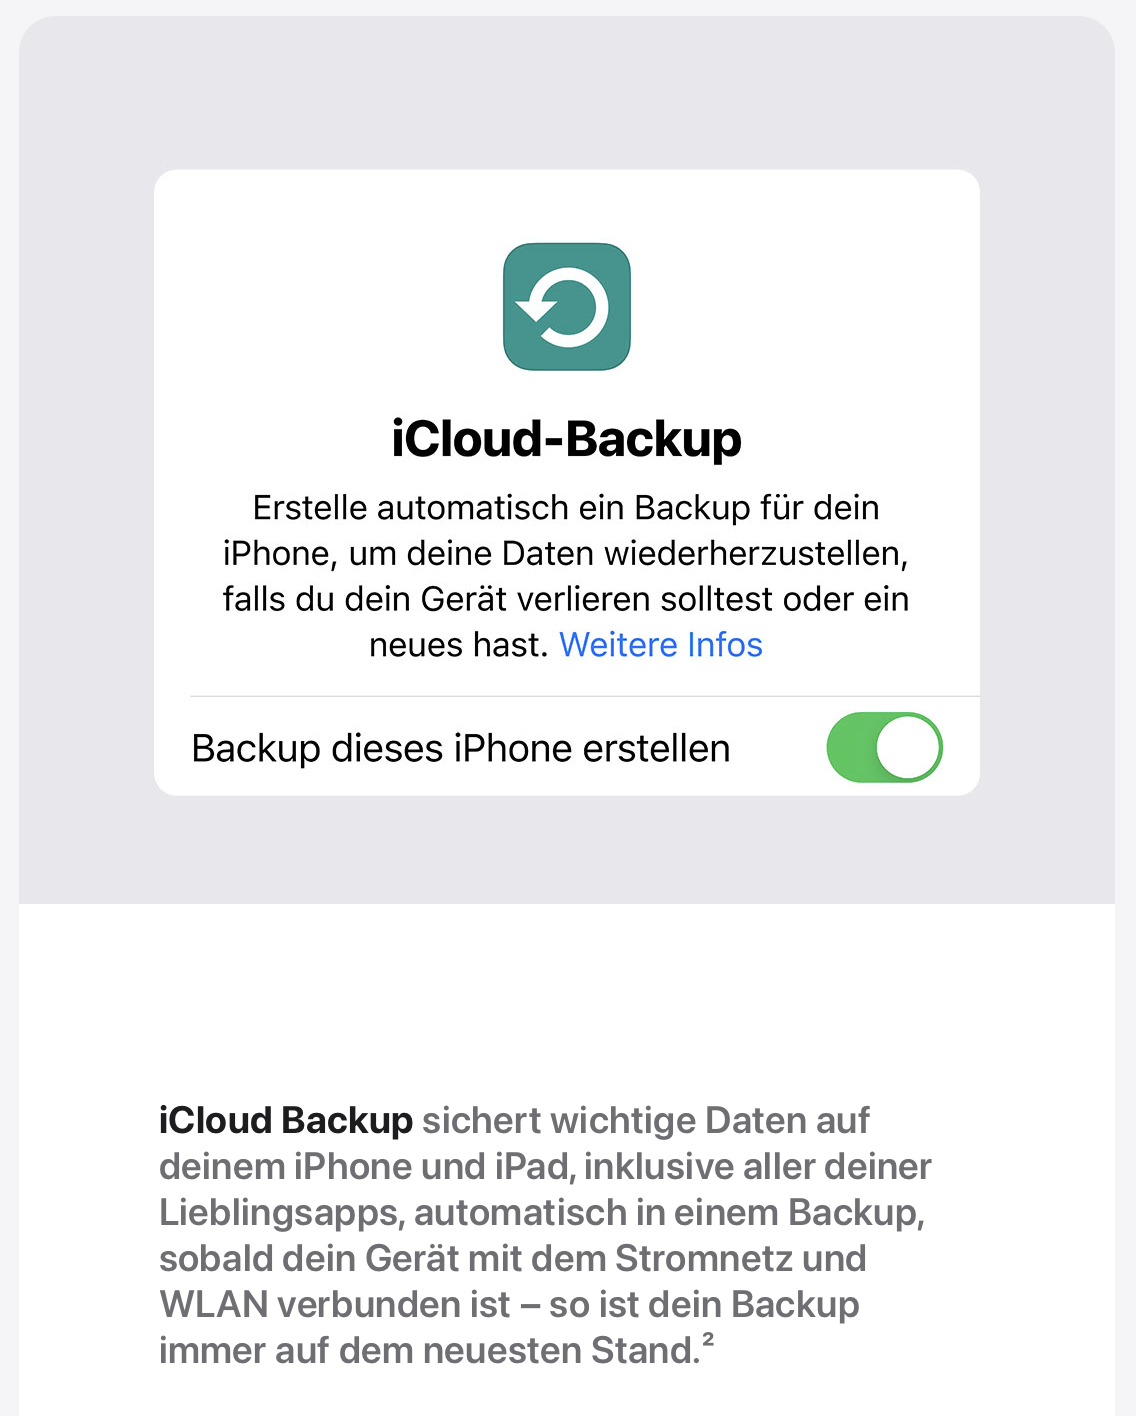The image size is (1136, 1416).
Task: Click the bold iCloud Backup text in the paragraph
Action: pos(286,1121)
